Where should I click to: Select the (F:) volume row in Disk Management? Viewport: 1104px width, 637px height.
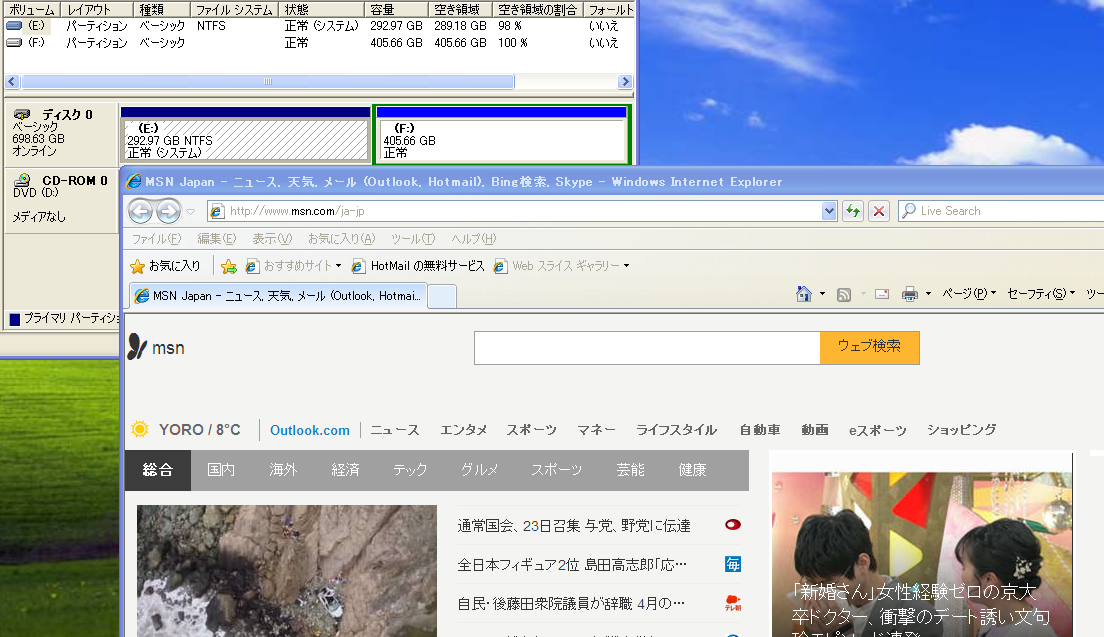pos(317,42)
